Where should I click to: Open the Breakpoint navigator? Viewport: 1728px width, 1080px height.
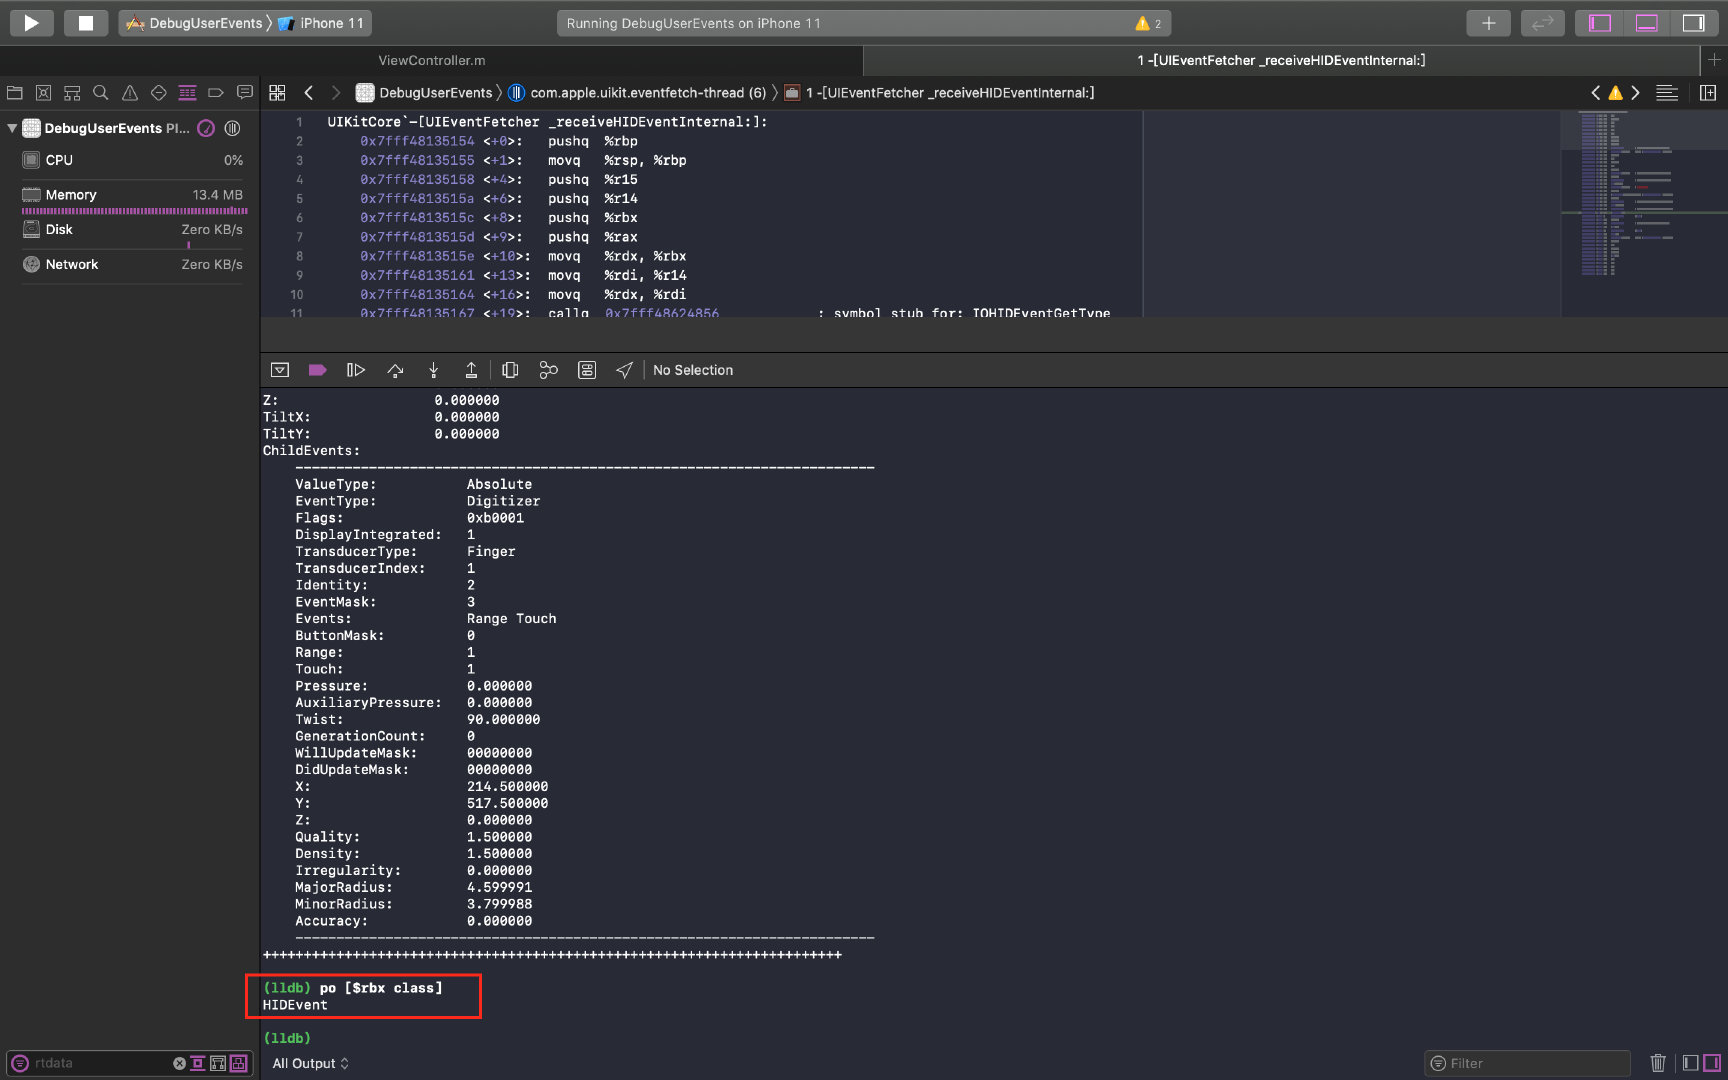[216, 93]
